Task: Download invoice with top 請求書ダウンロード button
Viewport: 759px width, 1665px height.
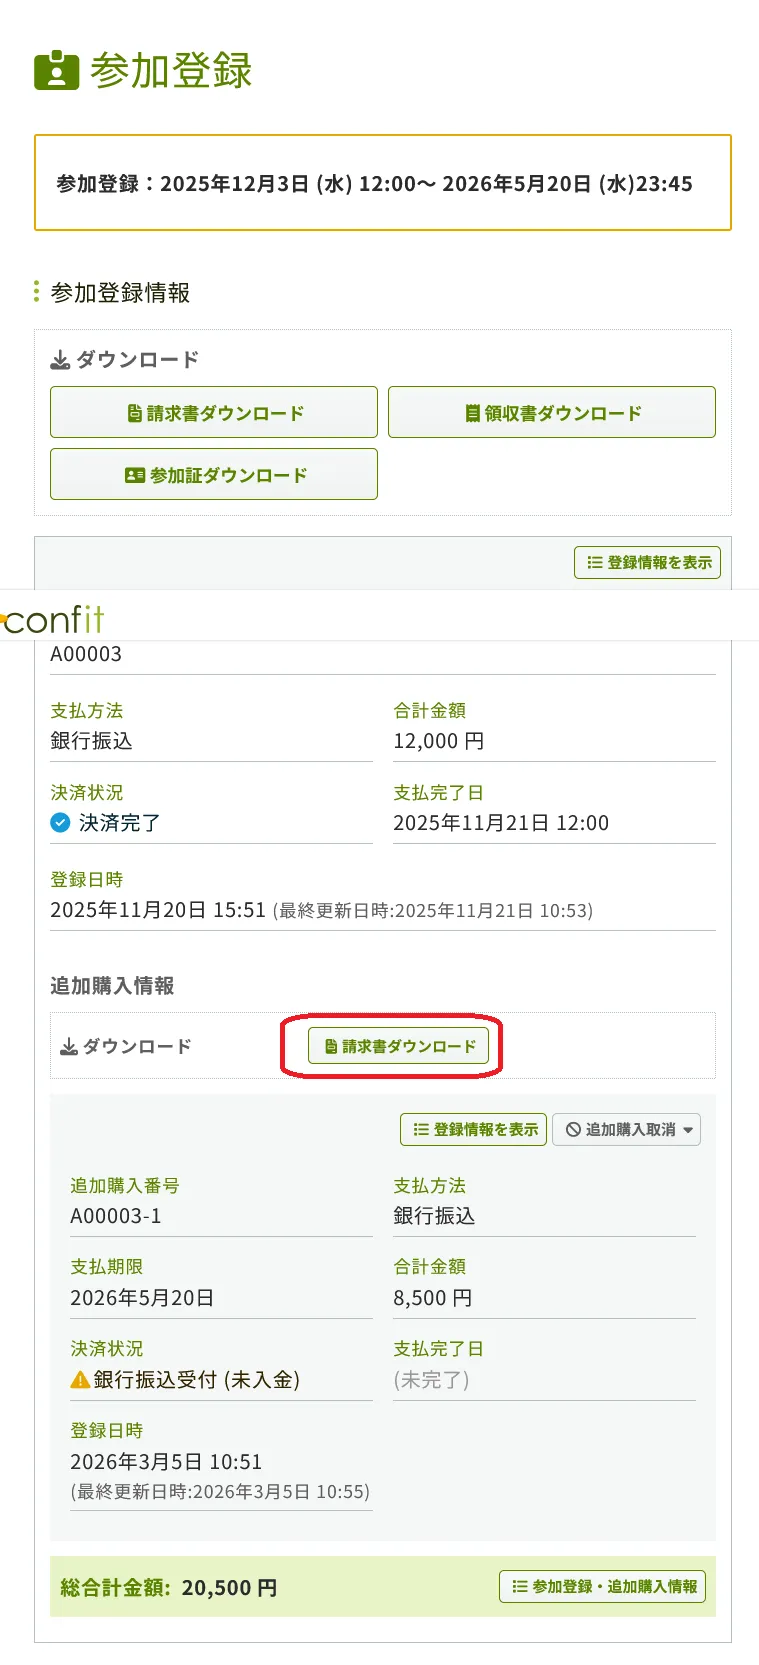Action: pyautogui.click(x=214, y=412)
